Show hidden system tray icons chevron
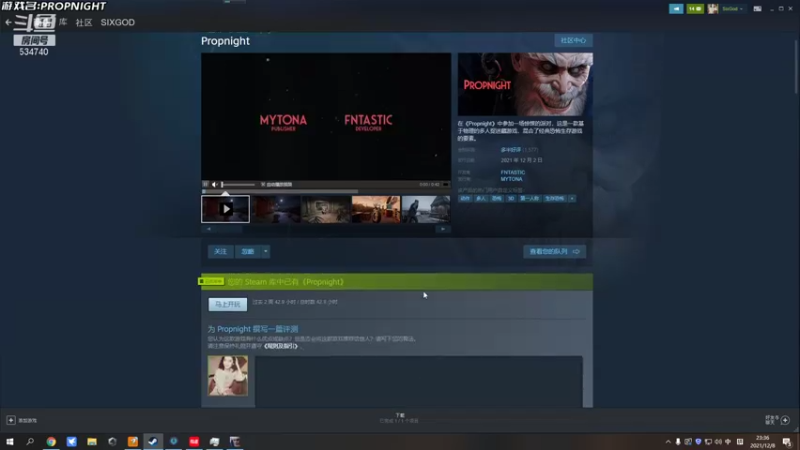The height and width of the screenshot is (450, 800). (668, 442)
